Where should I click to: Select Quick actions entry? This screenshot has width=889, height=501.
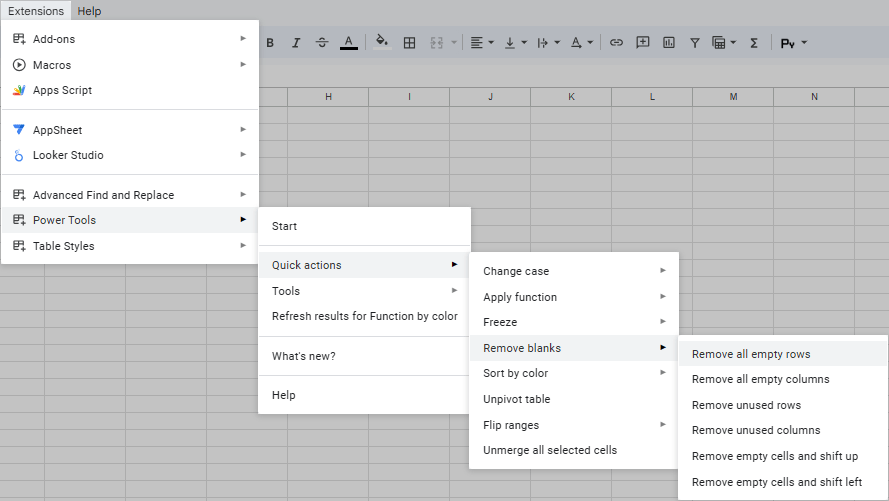click(x=365, y=265)
